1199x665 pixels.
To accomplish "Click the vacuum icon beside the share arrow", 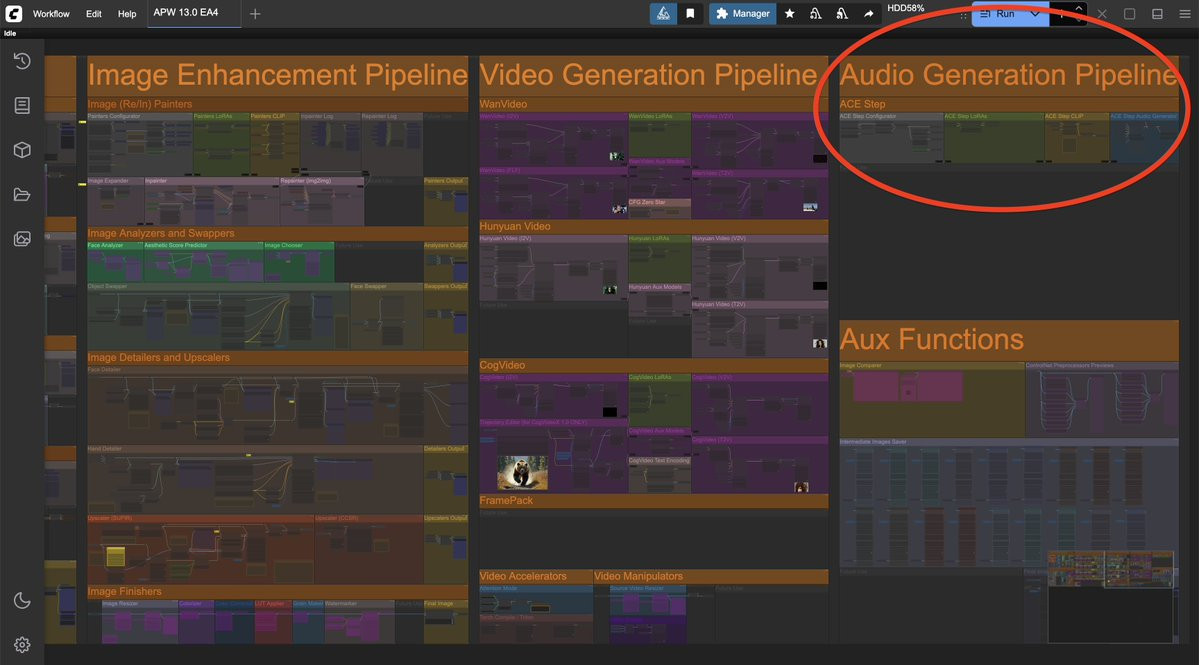I will [842, 14].
